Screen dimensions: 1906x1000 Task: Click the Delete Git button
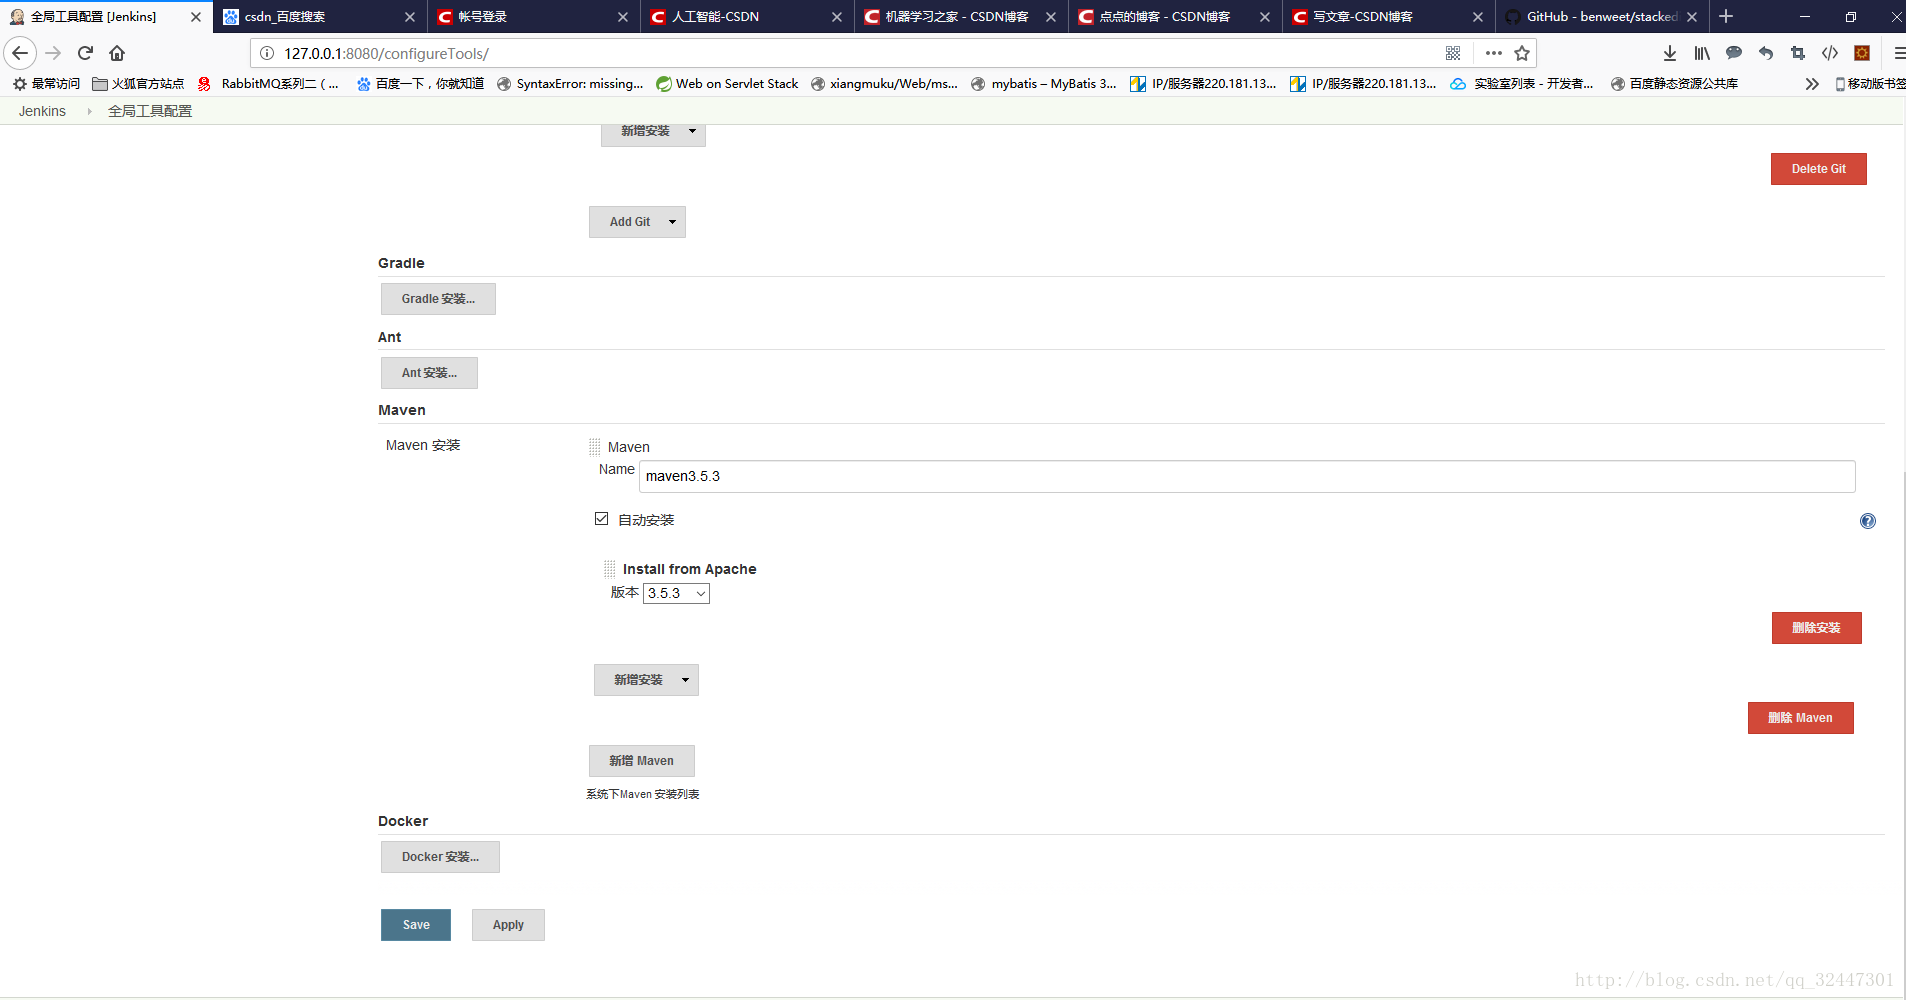tap(1818, 169)
